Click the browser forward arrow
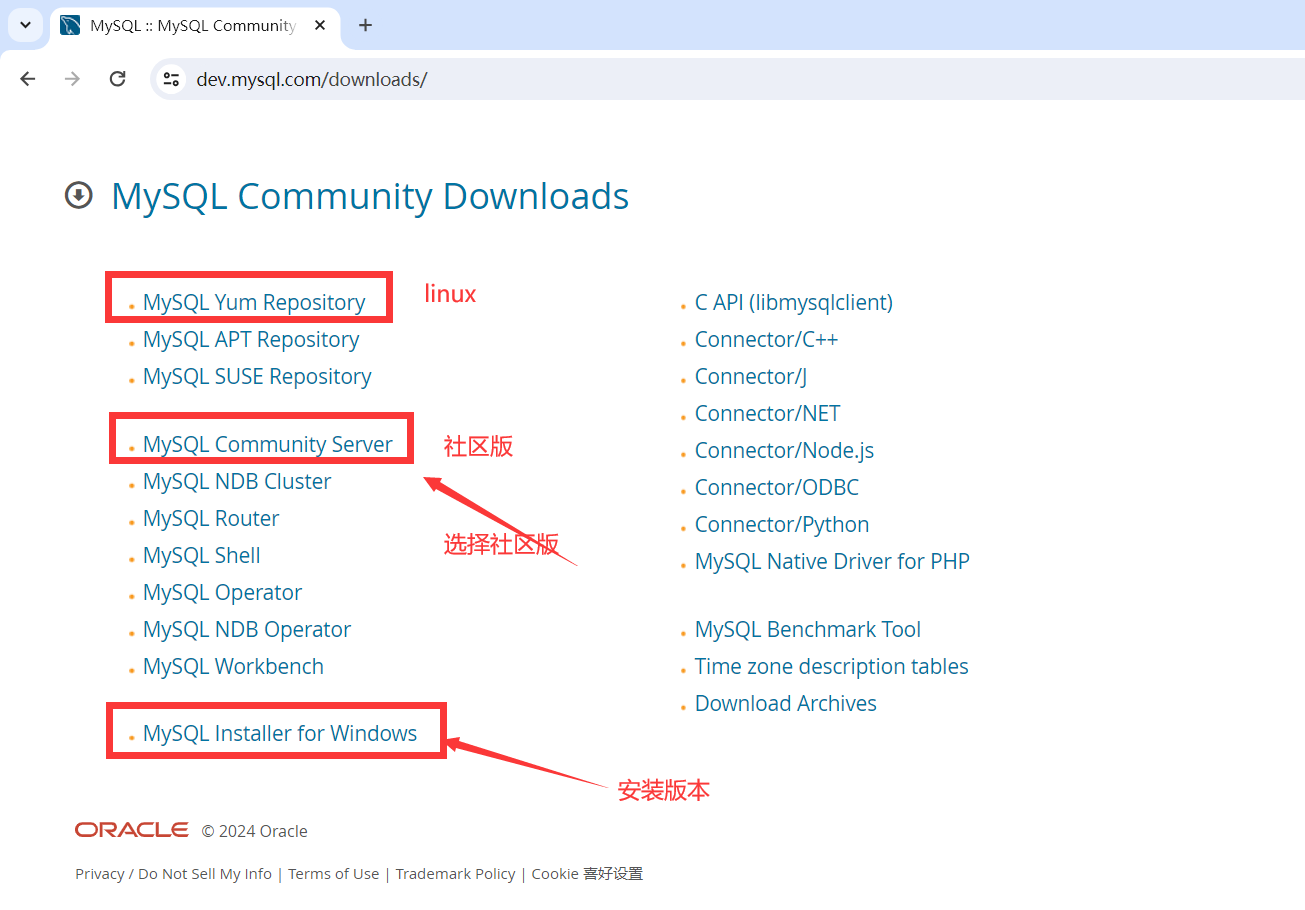The image size is (1305, 910). click(72, 79)
